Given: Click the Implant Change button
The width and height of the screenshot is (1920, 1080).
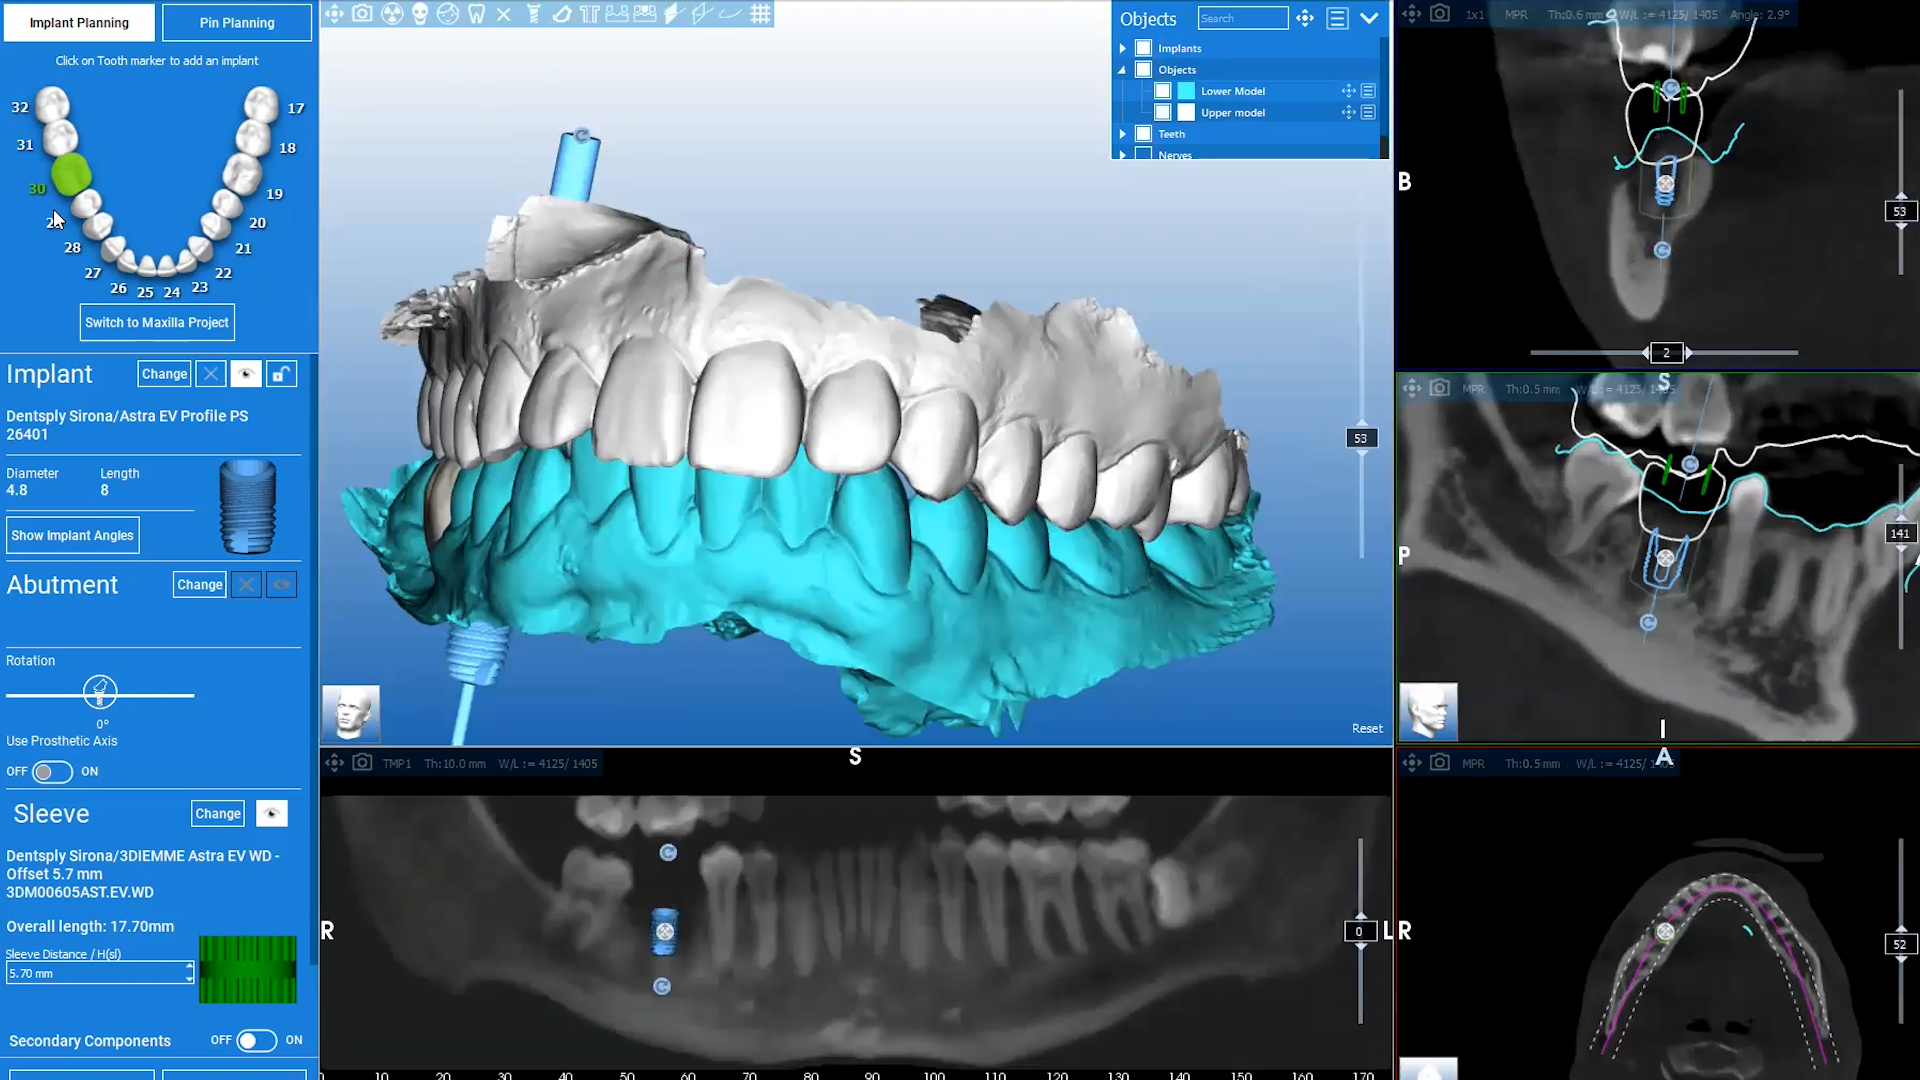Looking at the screenshot, I should point(164,374).
